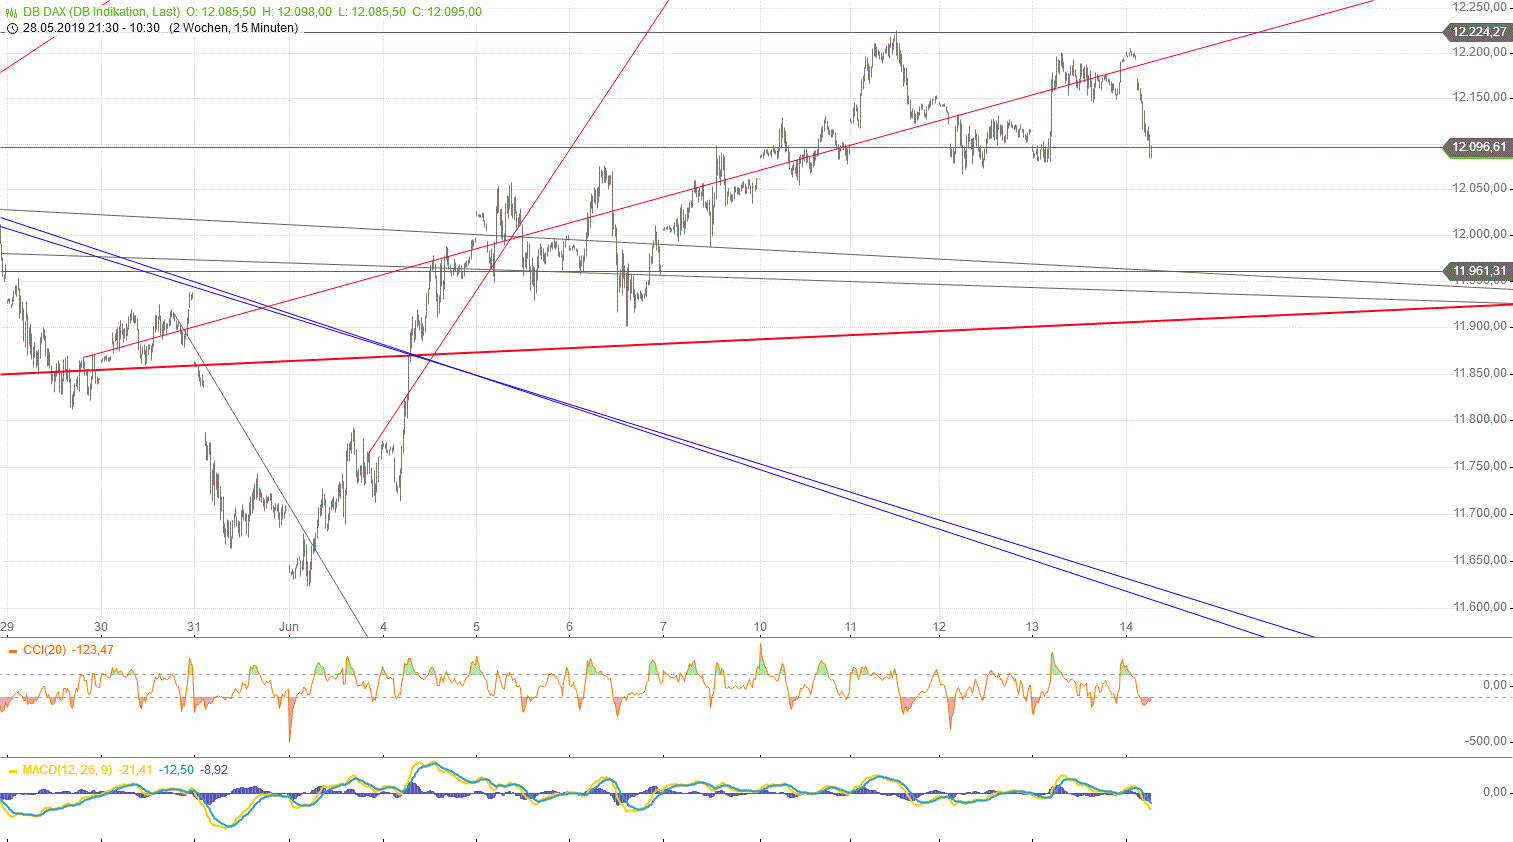Select the 12.224,27 price line tag
The height and width of the screenshot is (842, 1513).
pos(1478,32)
